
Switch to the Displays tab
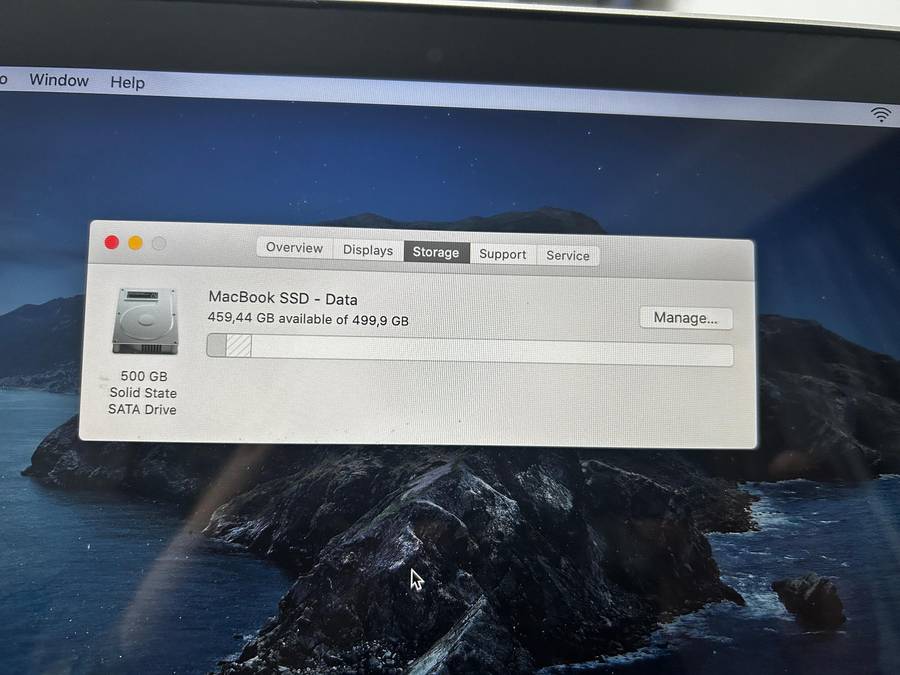click(x=368, y=250)
